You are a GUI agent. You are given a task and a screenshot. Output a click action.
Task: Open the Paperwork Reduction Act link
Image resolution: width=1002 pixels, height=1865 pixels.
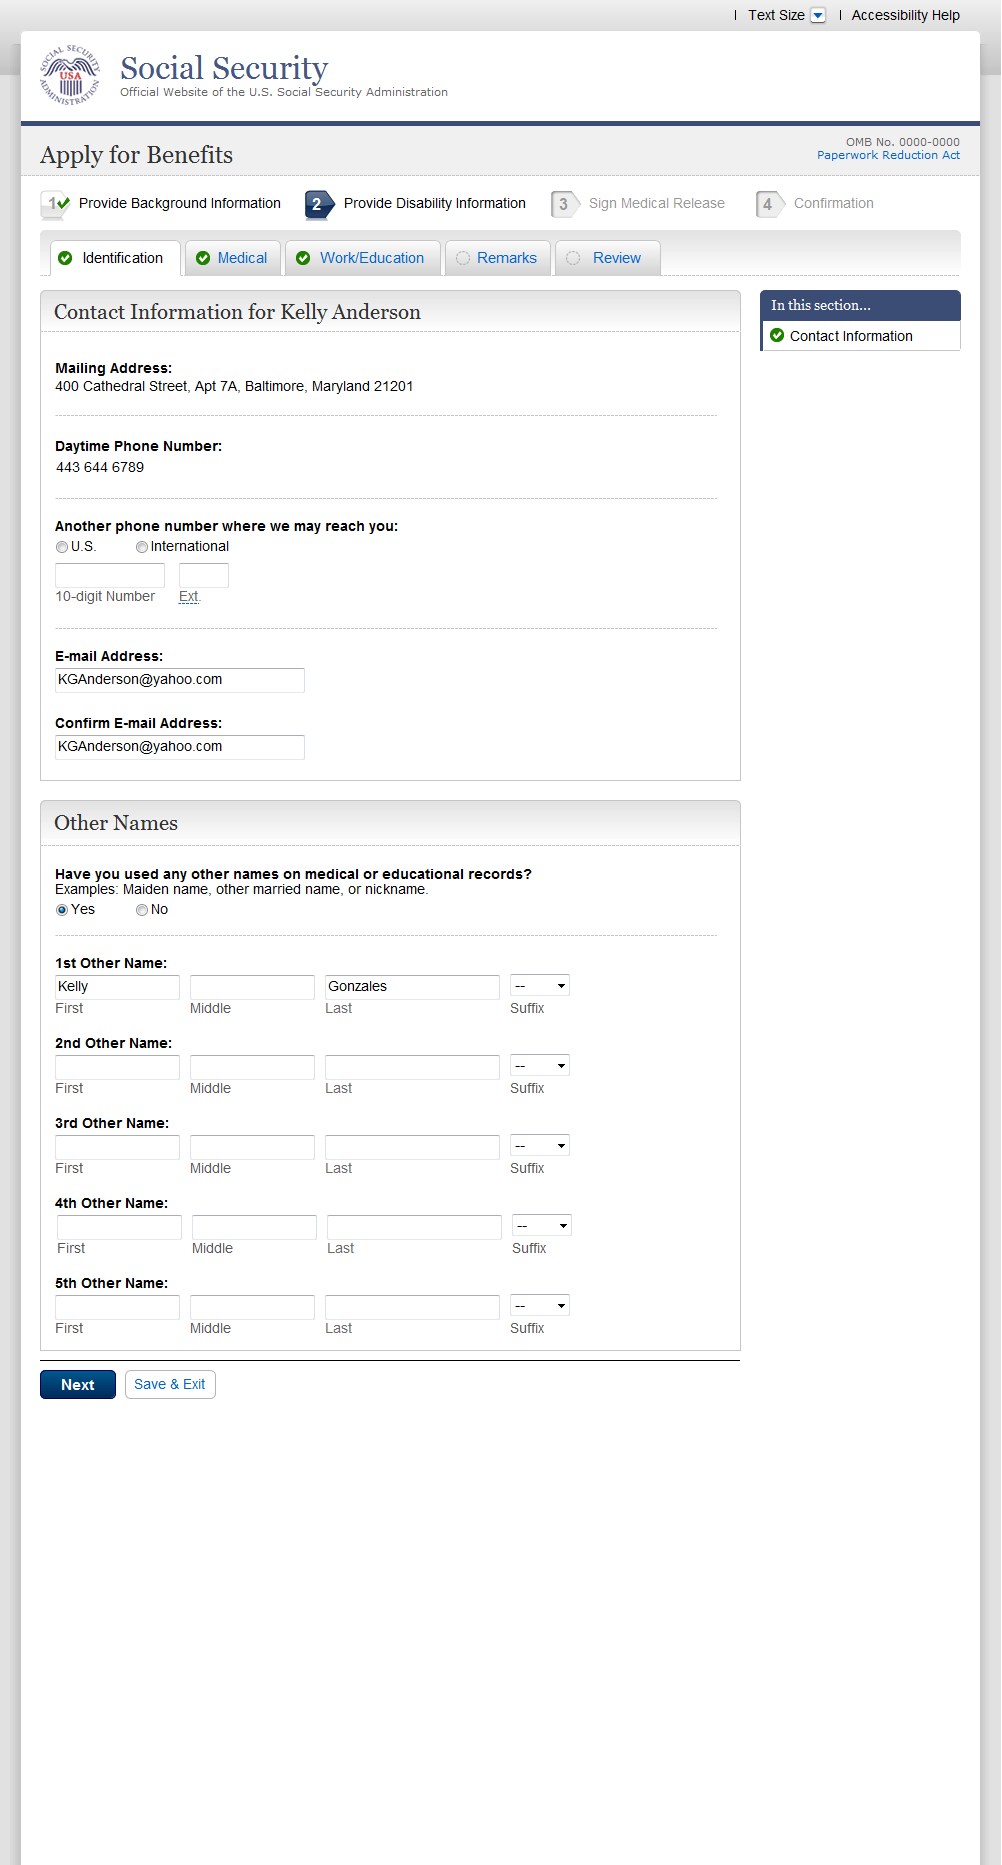[x=888, y=155]
